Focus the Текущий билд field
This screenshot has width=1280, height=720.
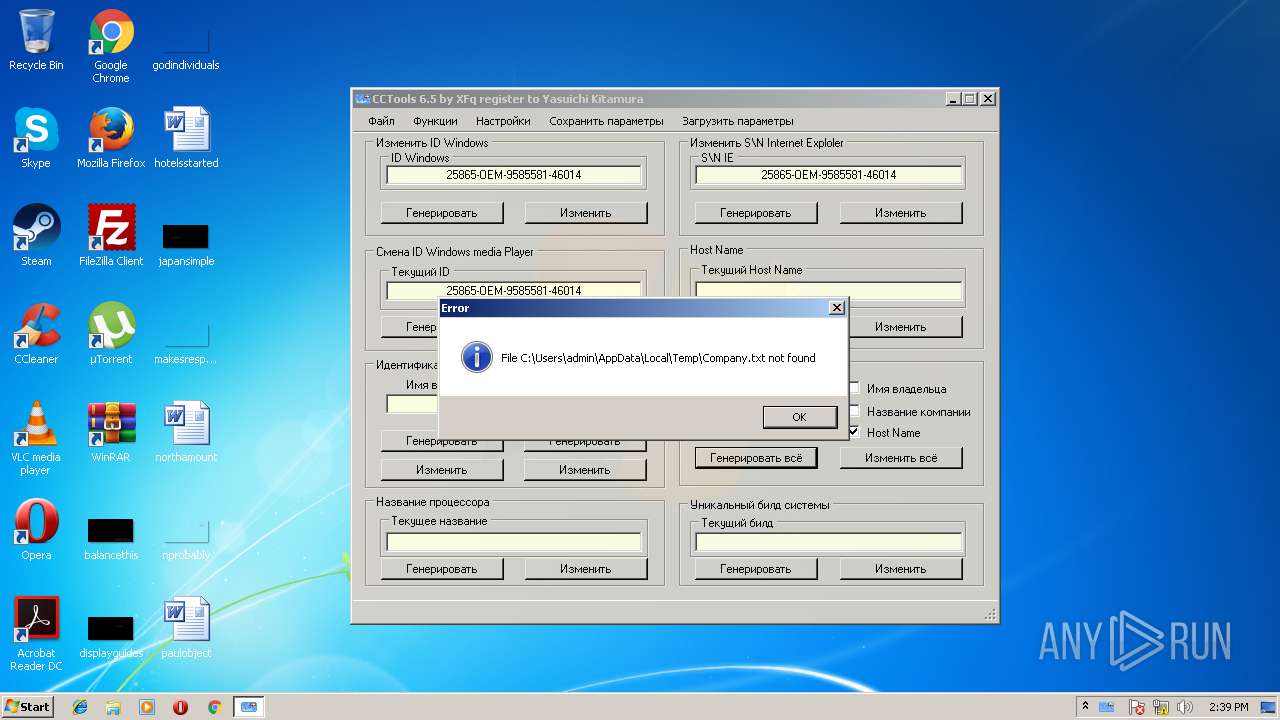[828, 542]
